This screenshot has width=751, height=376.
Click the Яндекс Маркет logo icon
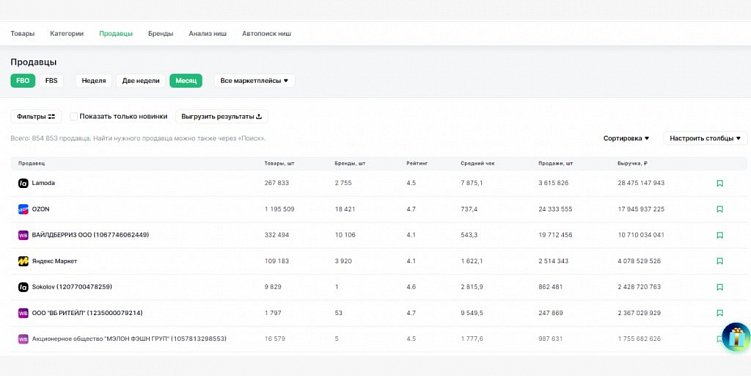coord(23,261)
